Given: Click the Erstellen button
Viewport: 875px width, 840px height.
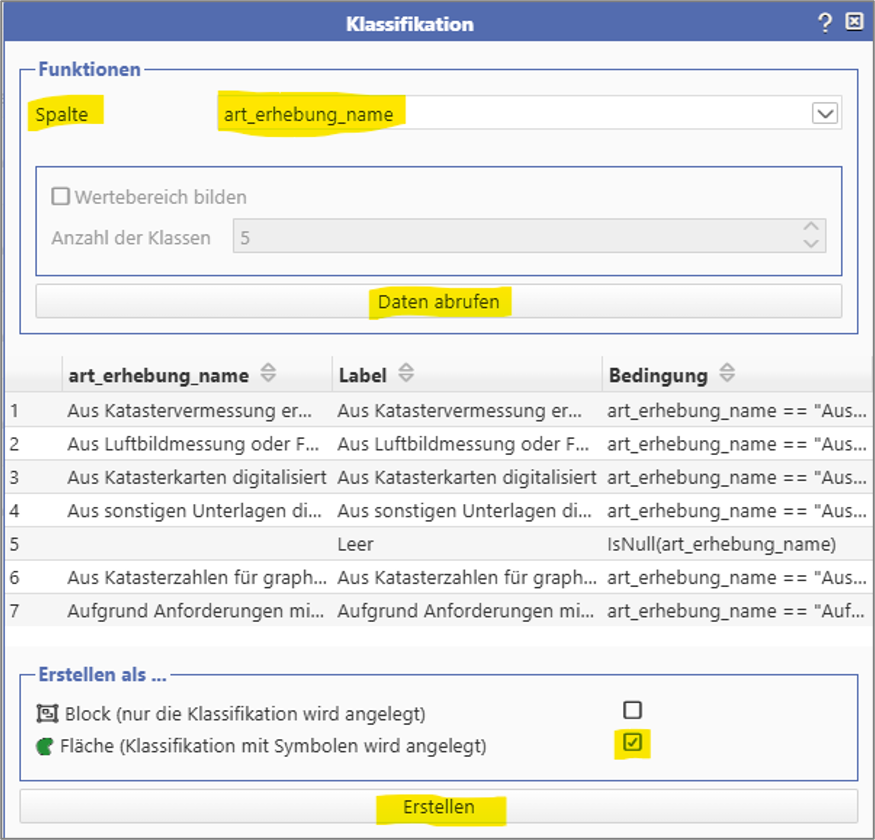Looking at the screenshot, I should pos(439,807).
